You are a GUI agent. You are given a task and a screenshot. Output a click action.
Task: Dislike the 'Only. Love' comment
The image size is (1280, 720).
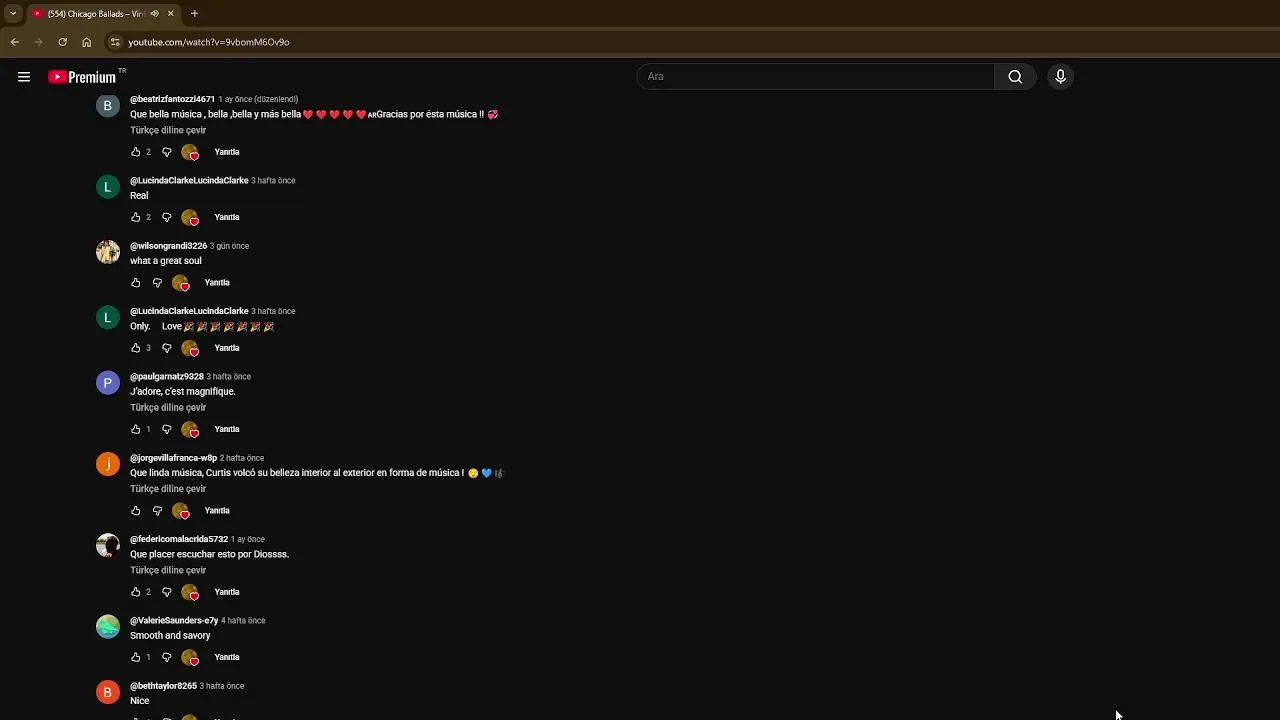pyautogui.click(x=167, y=348)
